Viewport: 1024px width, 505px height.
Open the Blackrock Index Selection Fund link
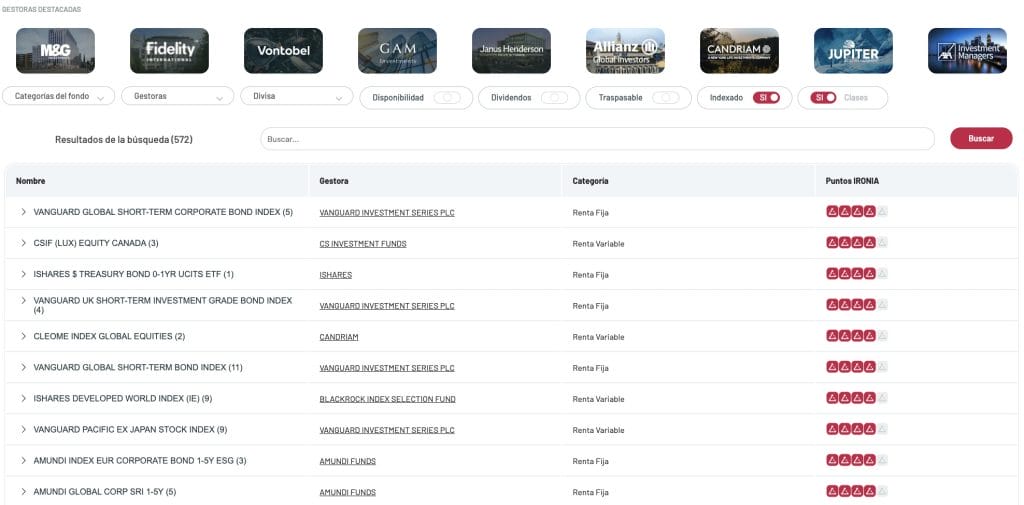[387, 399]
